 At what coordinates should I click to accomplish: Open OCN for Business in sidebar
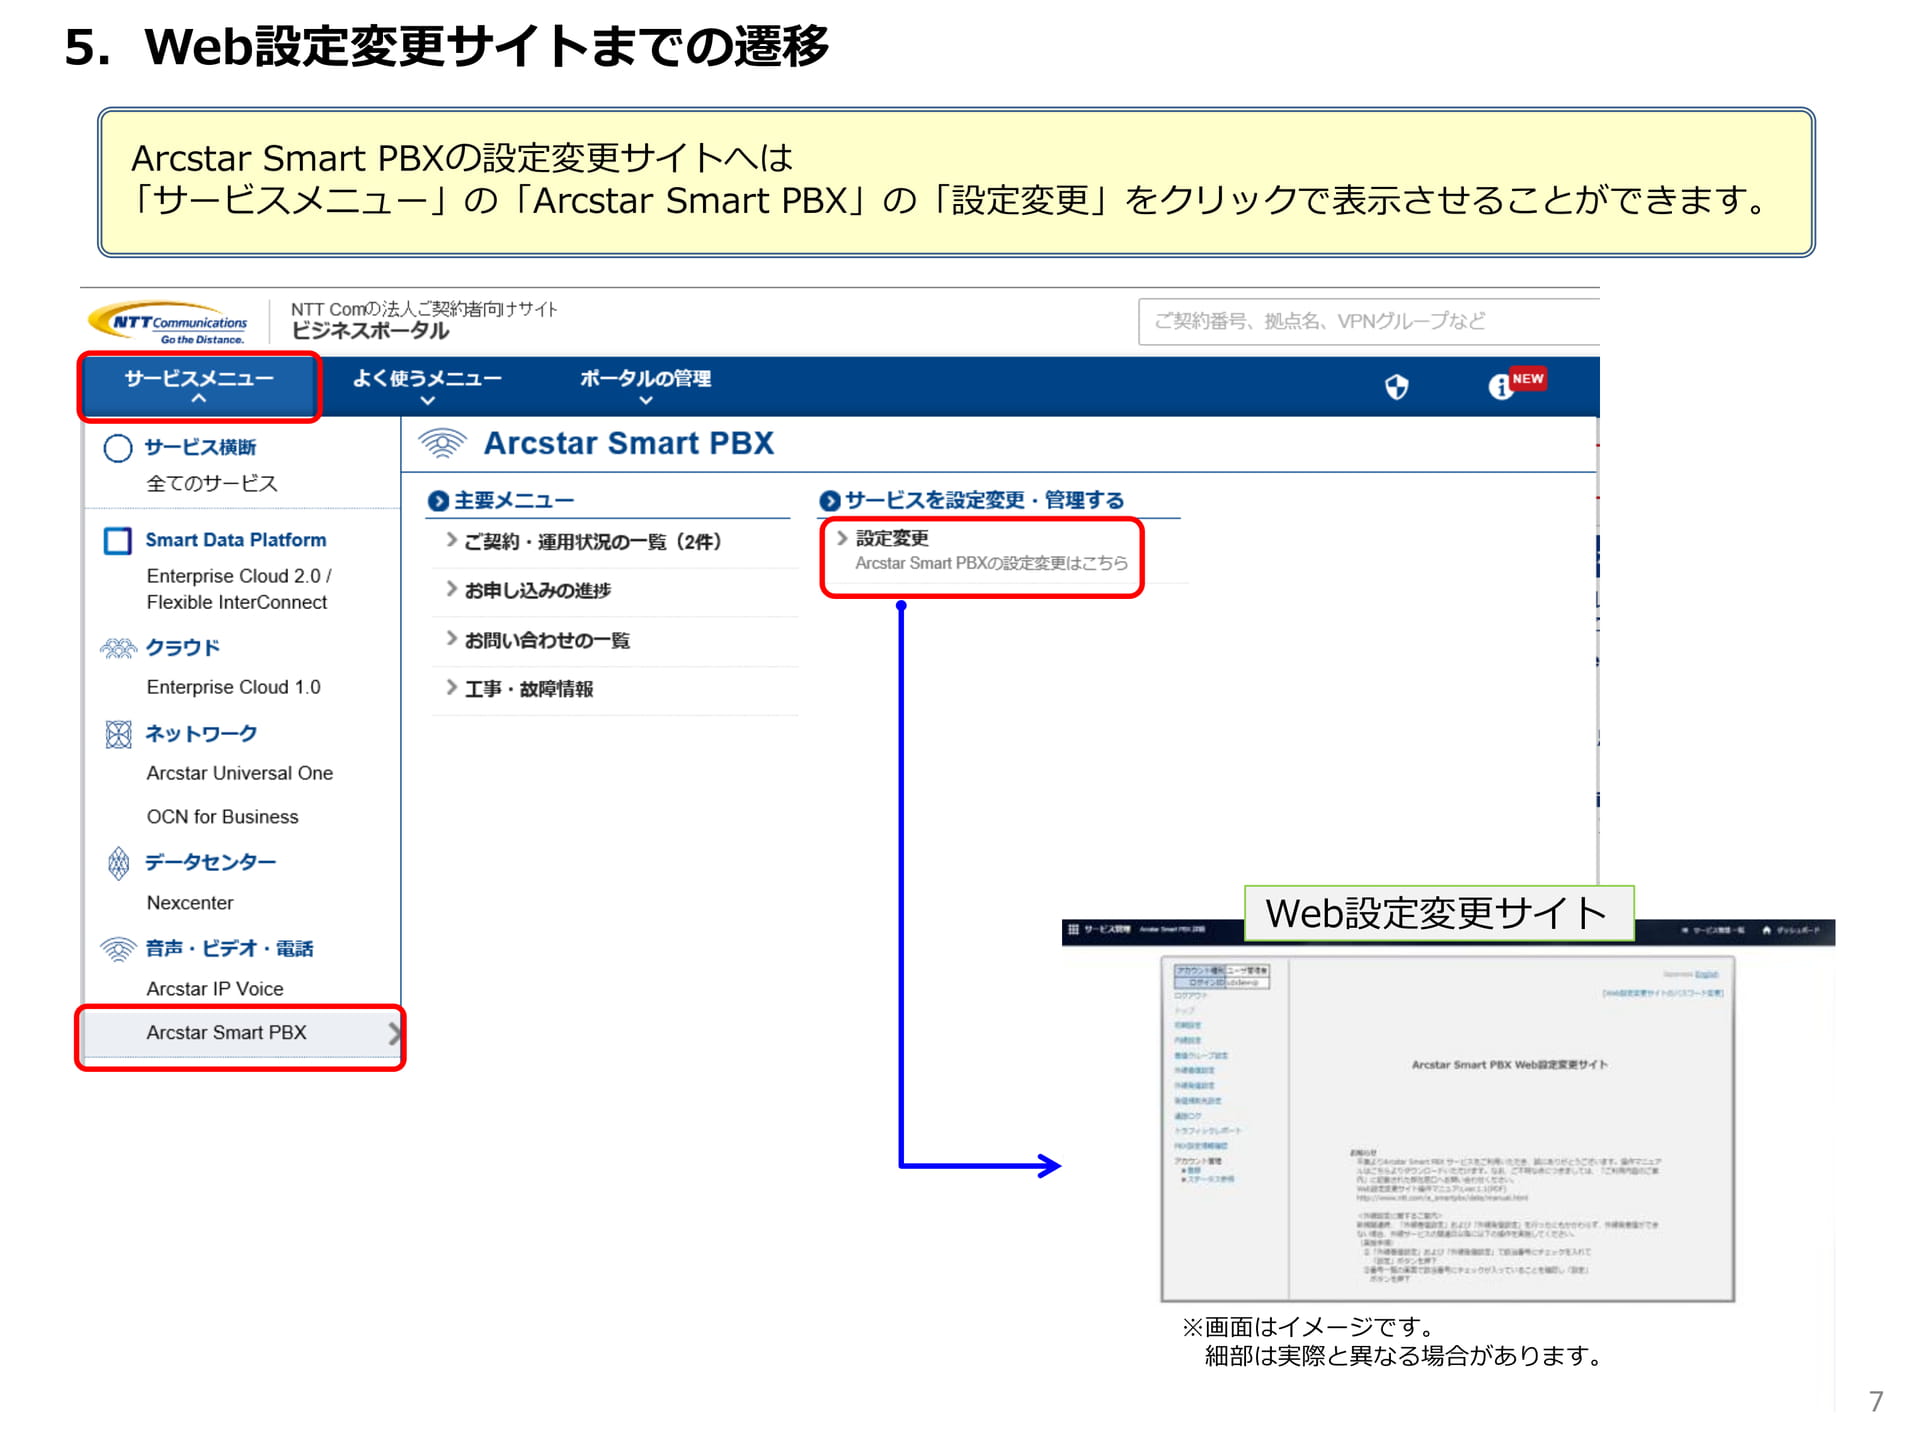[x=222, y=817]
